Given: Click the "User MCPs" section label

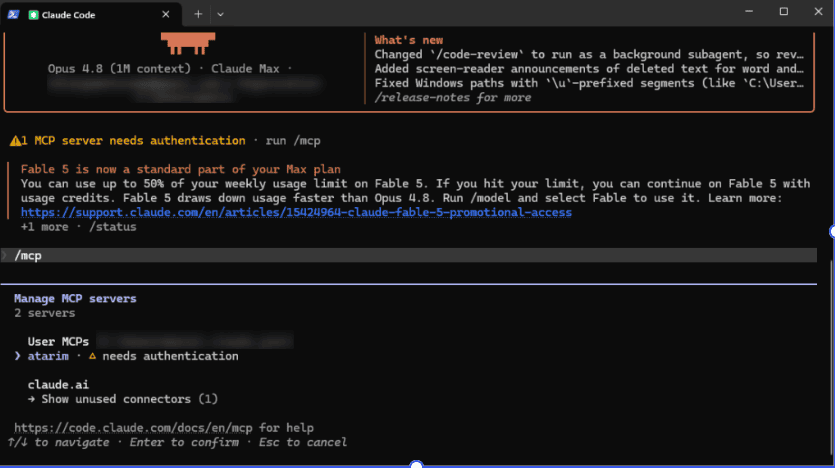Looking at the screenshot, I should tap(58, 342).
